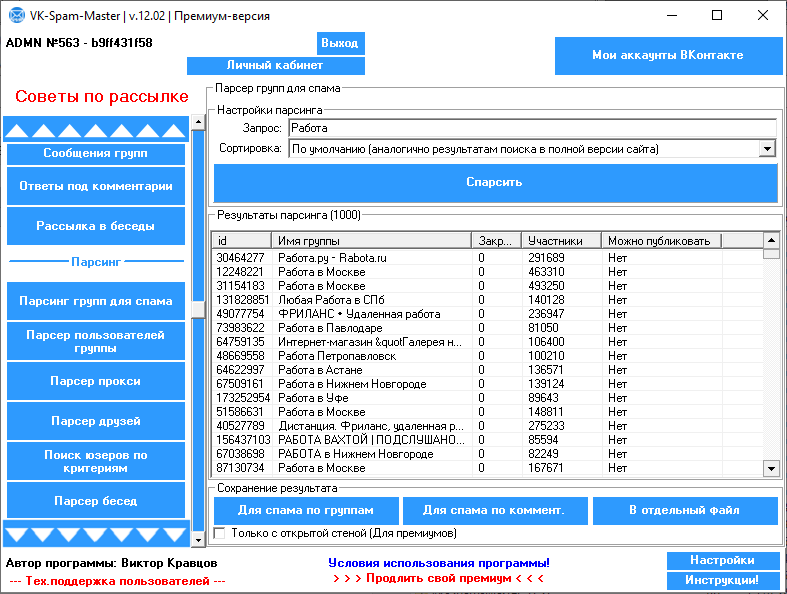Open 'Парсер прокси' sidebar item
The width and height of the screenshot is (787, 594).
96,381
